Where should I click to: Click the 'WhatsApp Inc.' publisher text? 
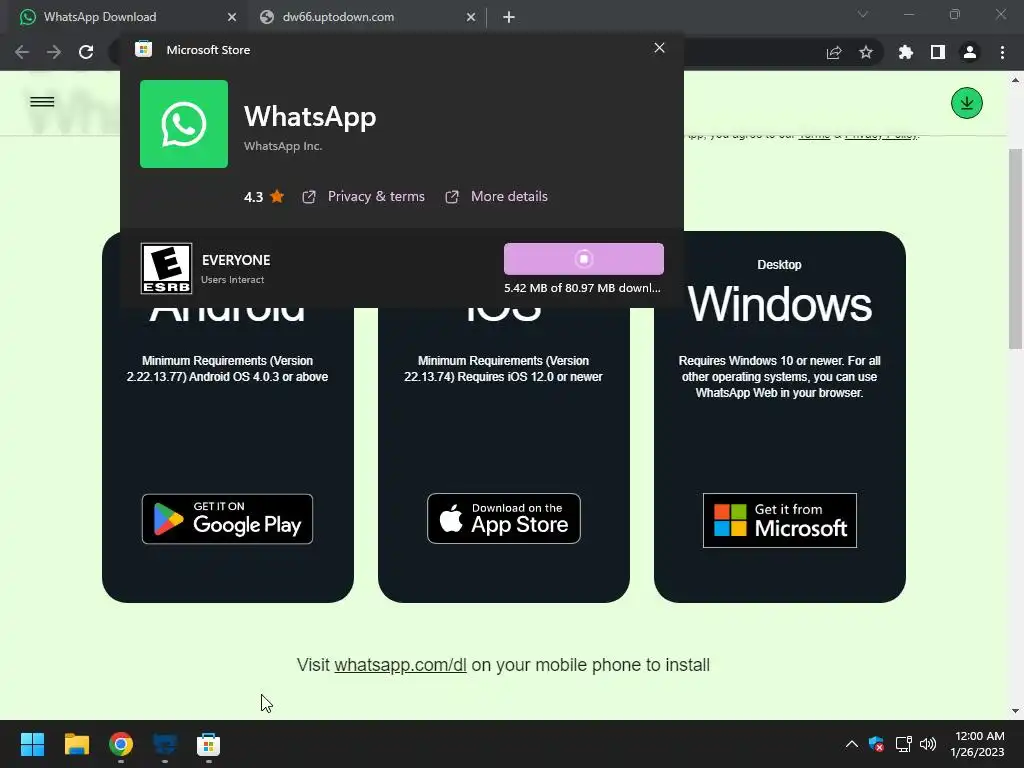(x=283, y=146)
